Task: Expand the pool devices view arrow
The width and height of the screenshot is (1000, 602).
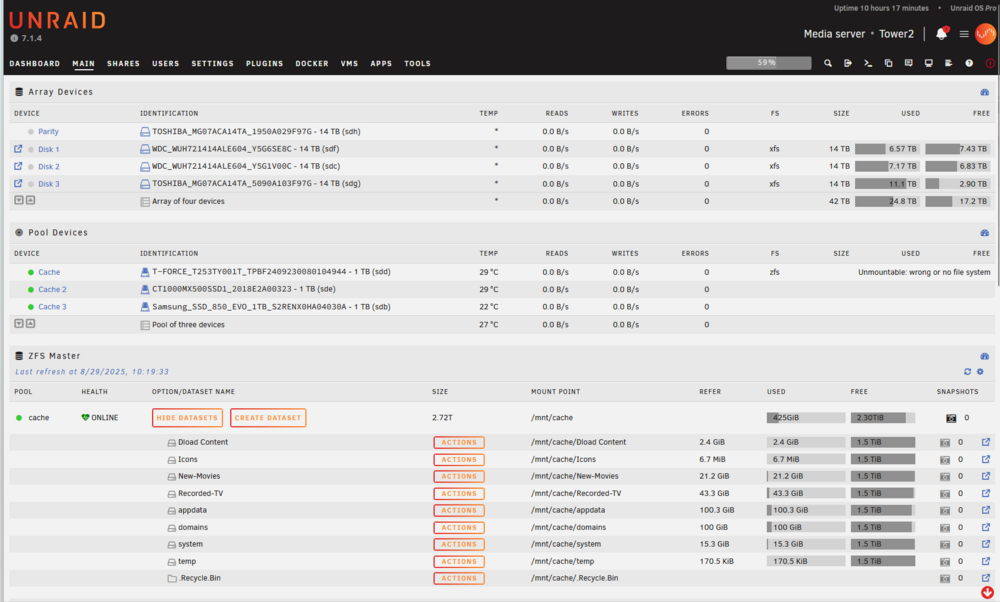Action: (19, 323)
